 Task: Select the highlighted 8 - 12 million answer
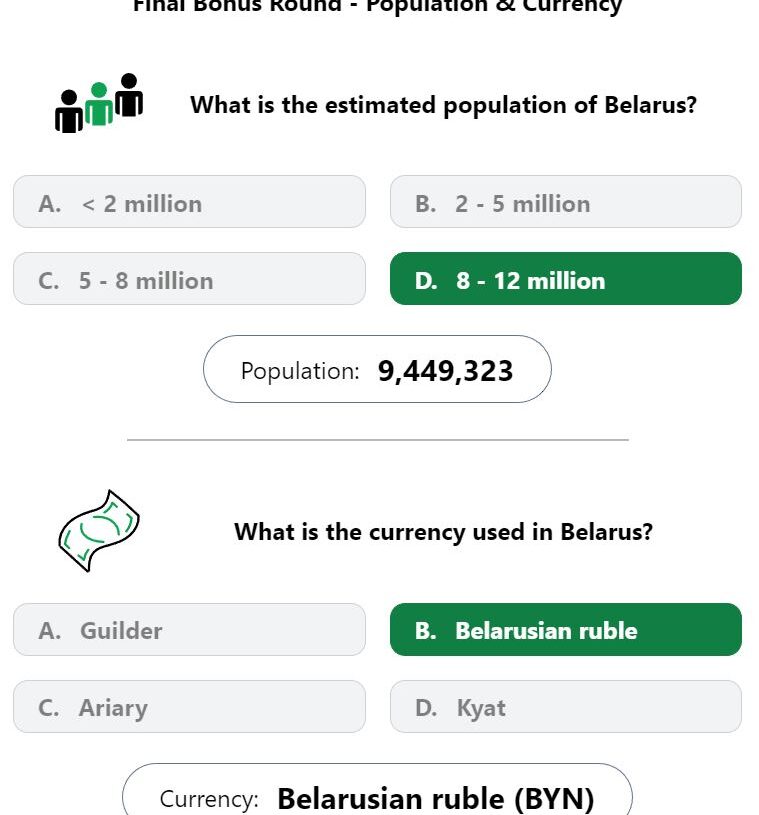point(566,279)
